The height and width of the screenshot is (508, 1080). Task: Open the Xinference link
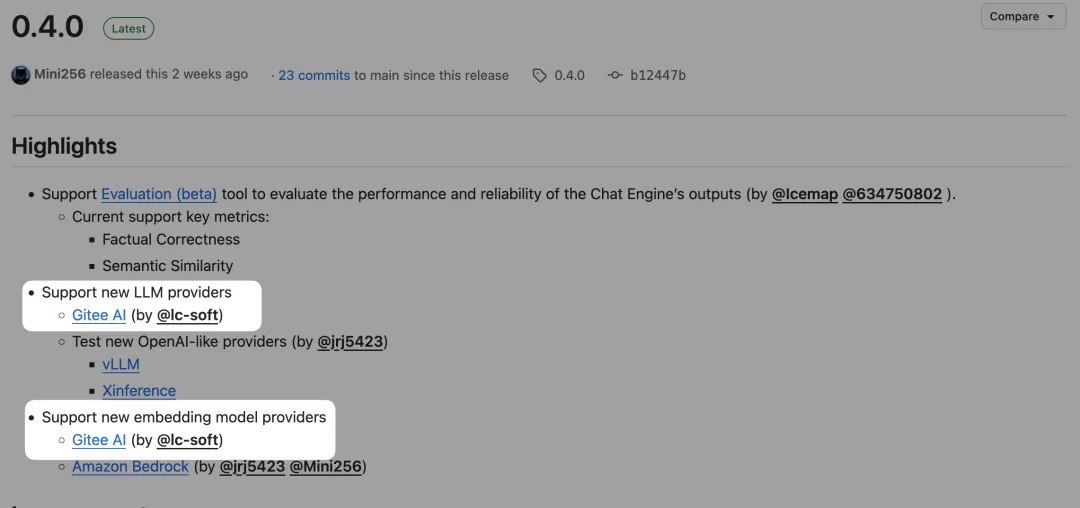coord(139,391)
